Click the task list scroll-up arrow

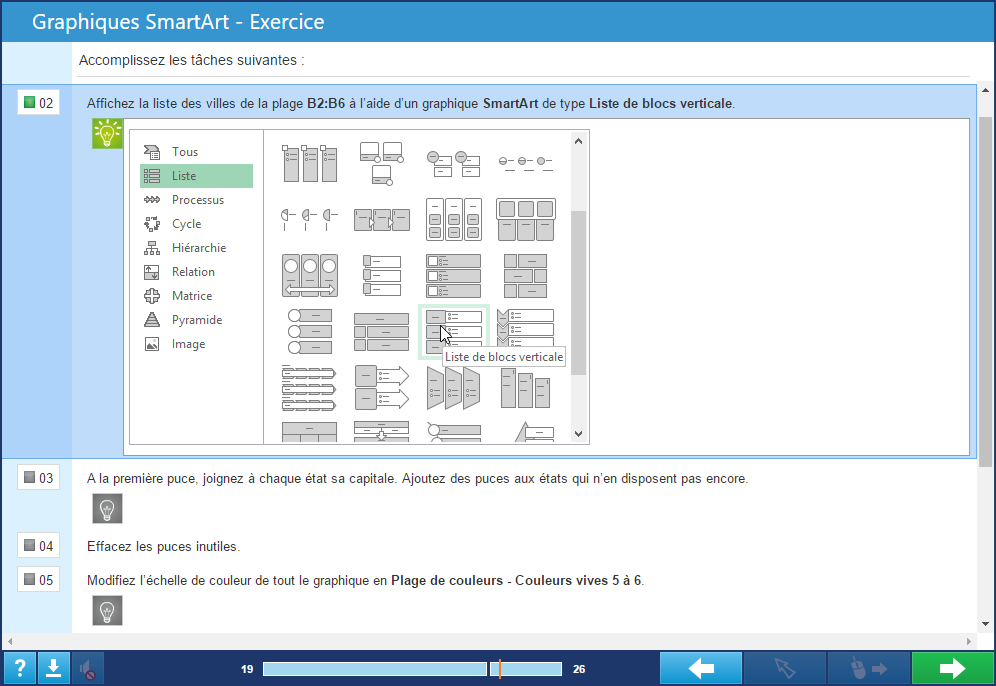pos(985,91)
